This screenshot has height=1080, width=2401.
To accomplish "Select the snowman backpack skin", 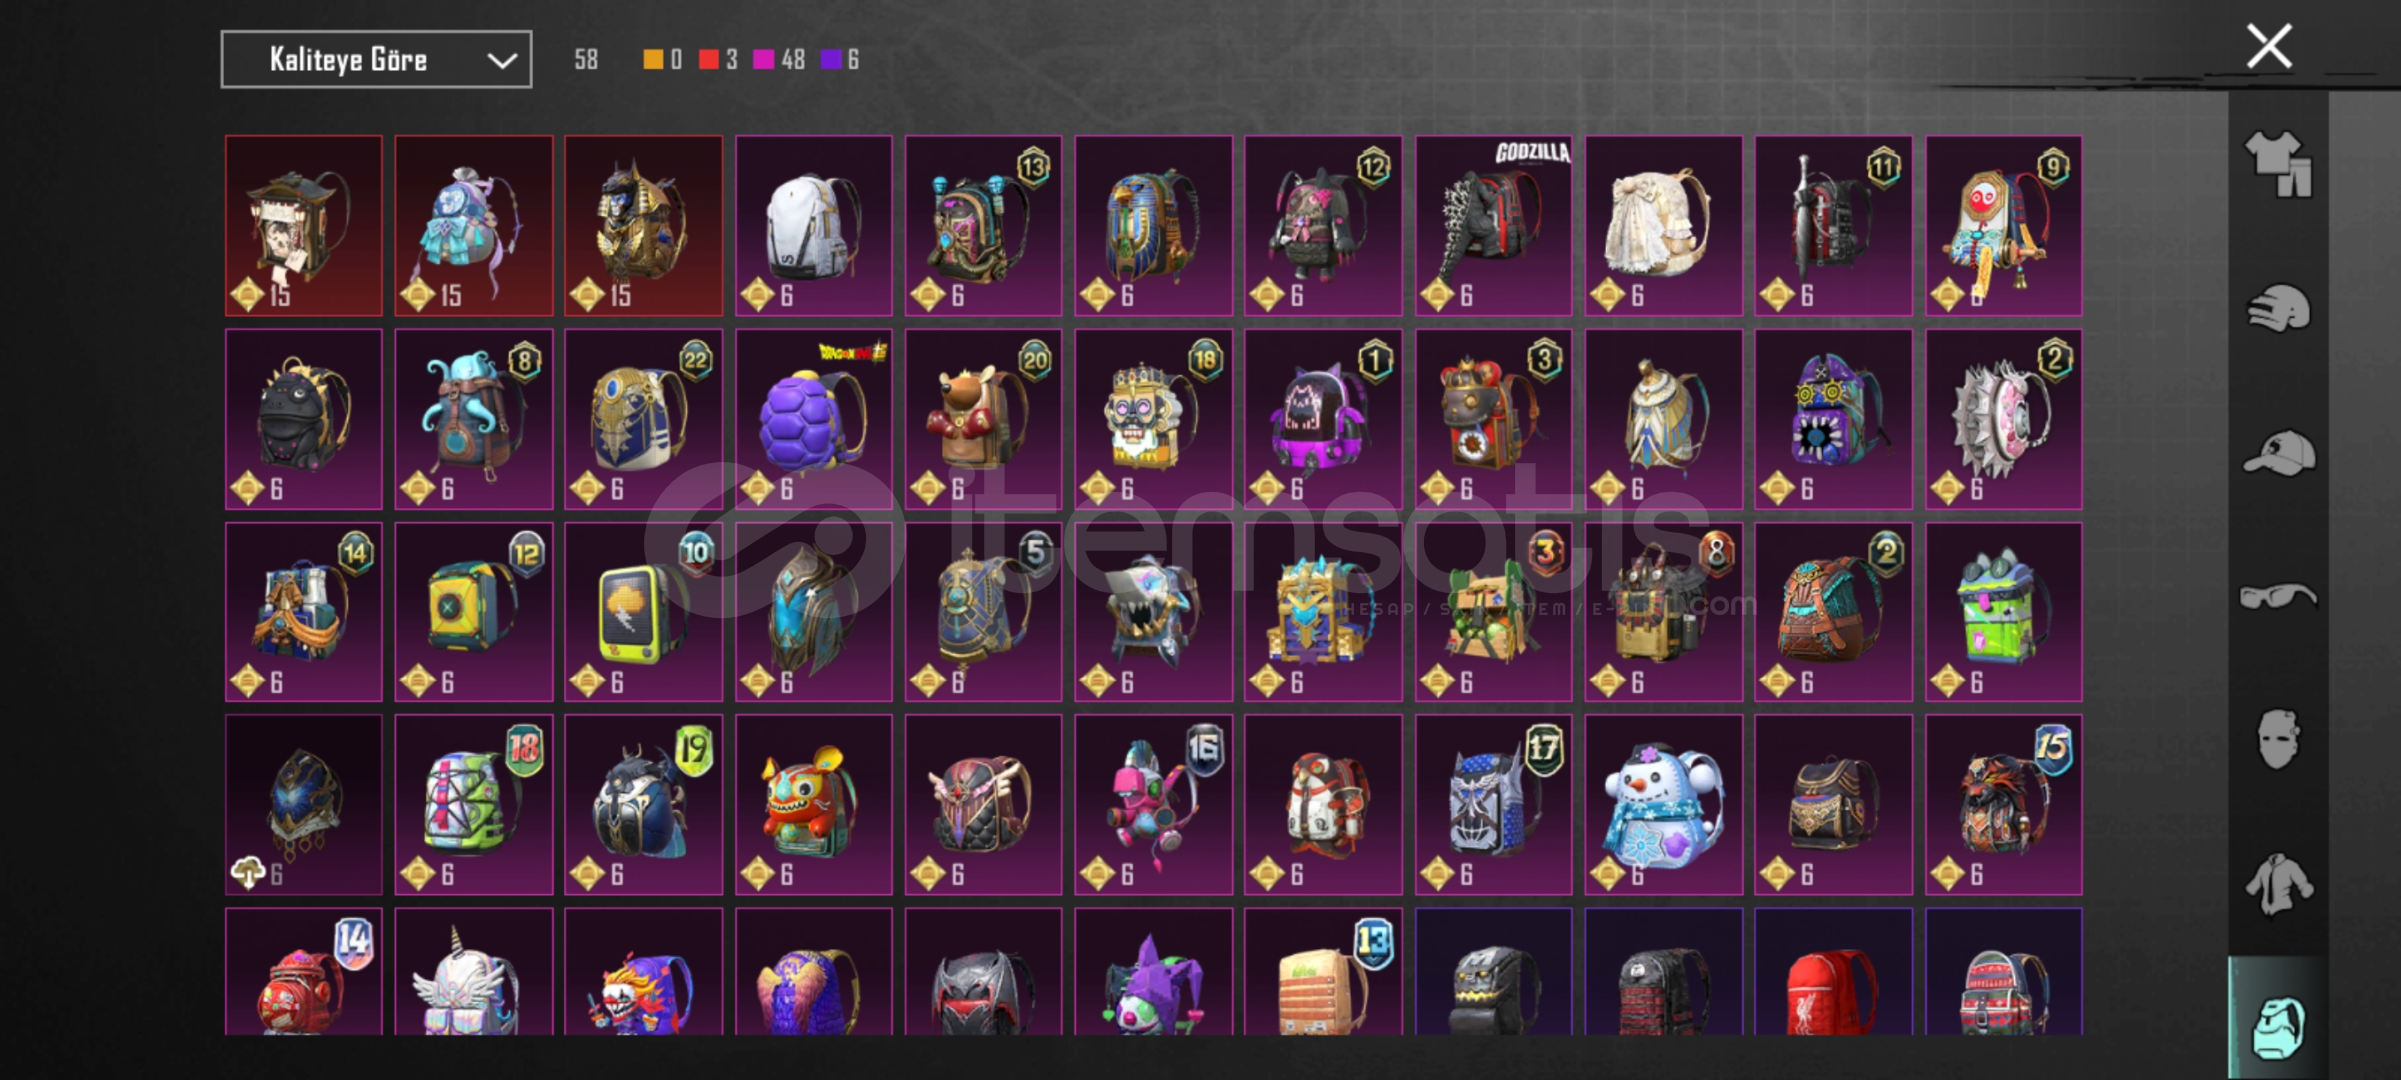I will pos(1663,805).
